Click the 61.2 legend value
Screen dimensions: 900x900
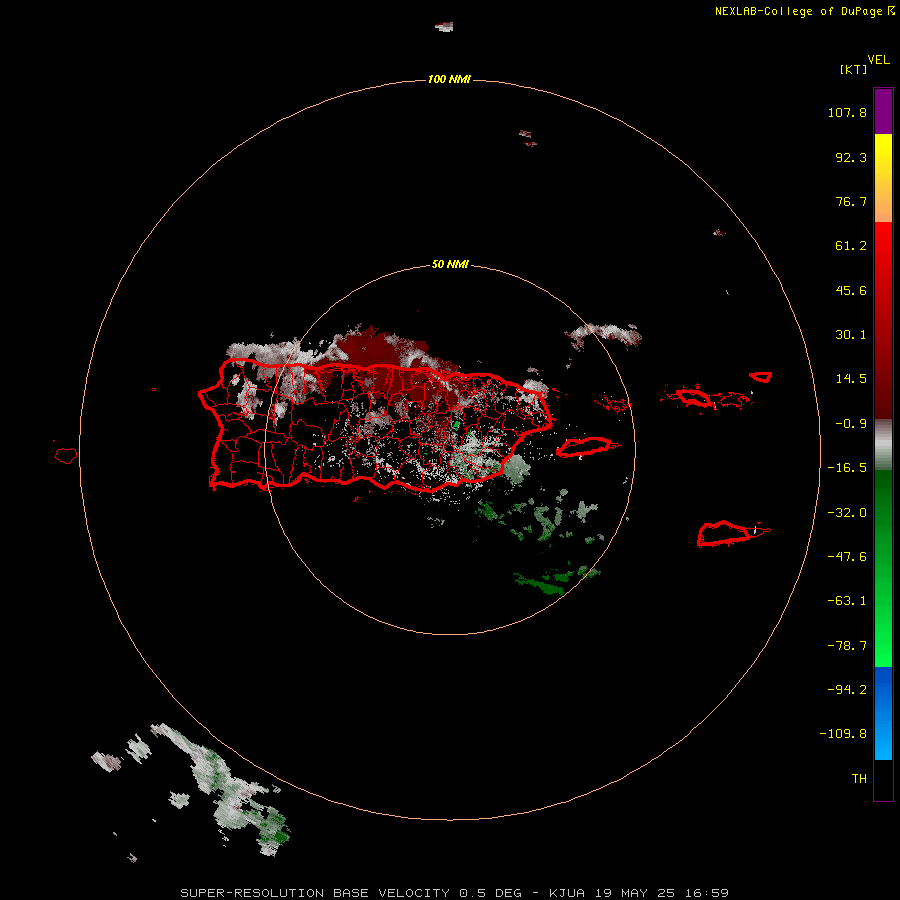[851, 246]
